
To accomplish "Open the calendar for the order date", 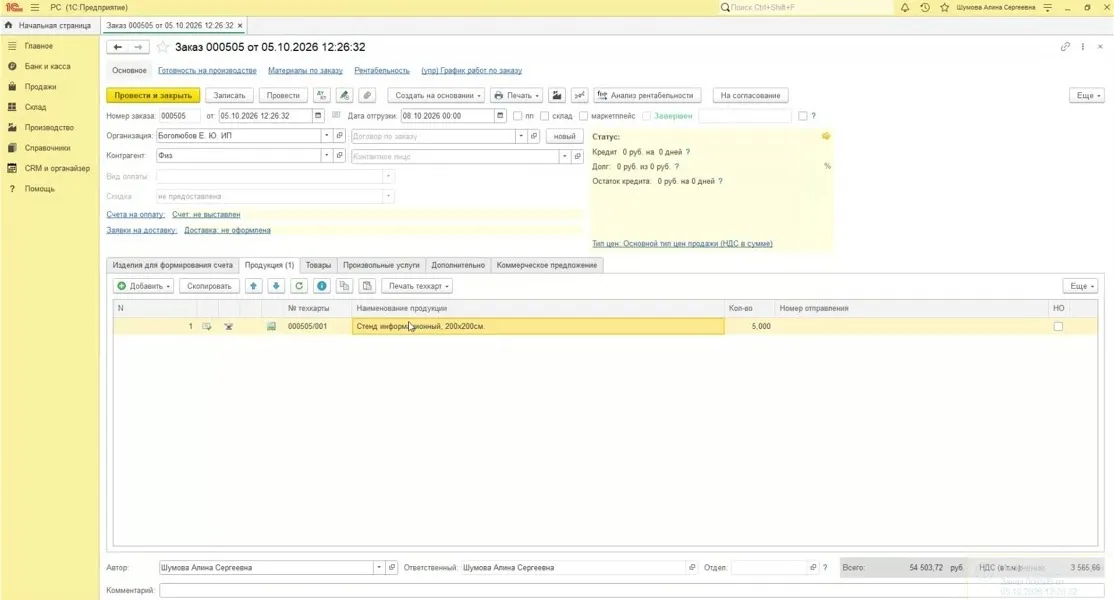I will pyautogui.click(x=318, y=116).
